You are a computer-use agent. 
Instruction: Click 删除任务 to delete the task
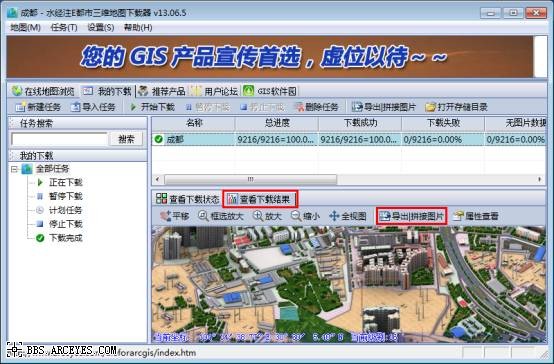317,107
